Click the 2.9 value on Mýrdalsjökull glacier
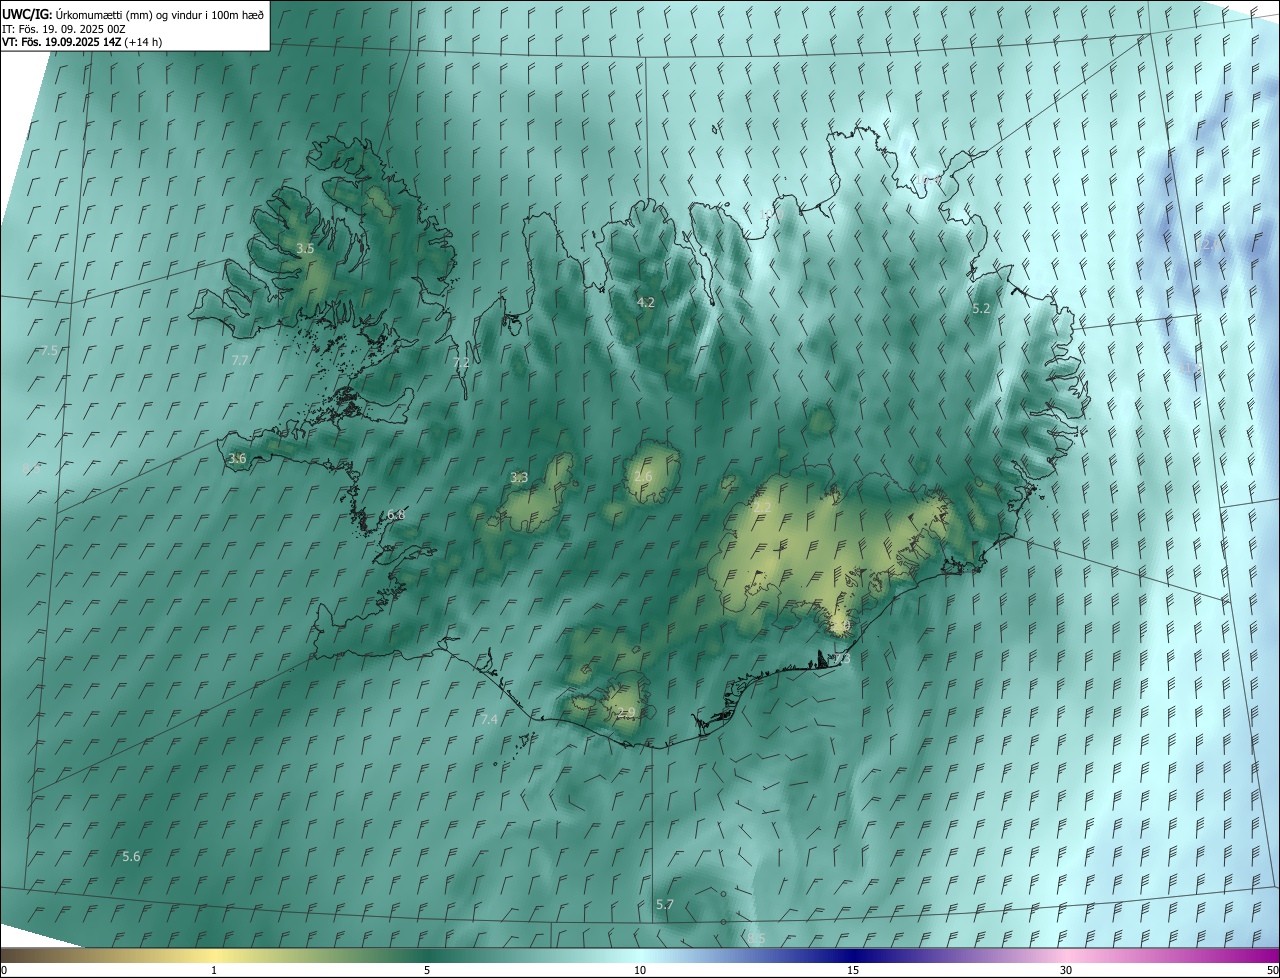The width and height of the screenshot is (1280, 978). 626,713
